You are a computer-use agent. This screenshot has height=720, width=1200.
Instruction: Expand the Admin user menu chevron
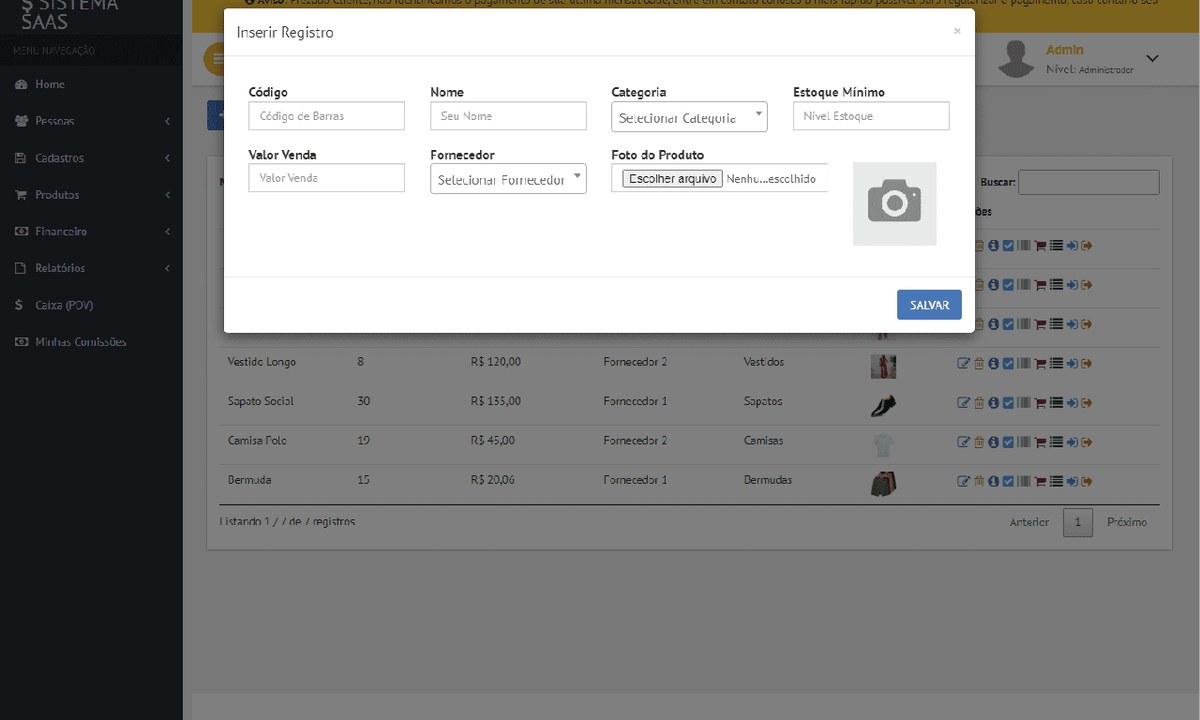pyautogui.click(x=1152, y=58)
